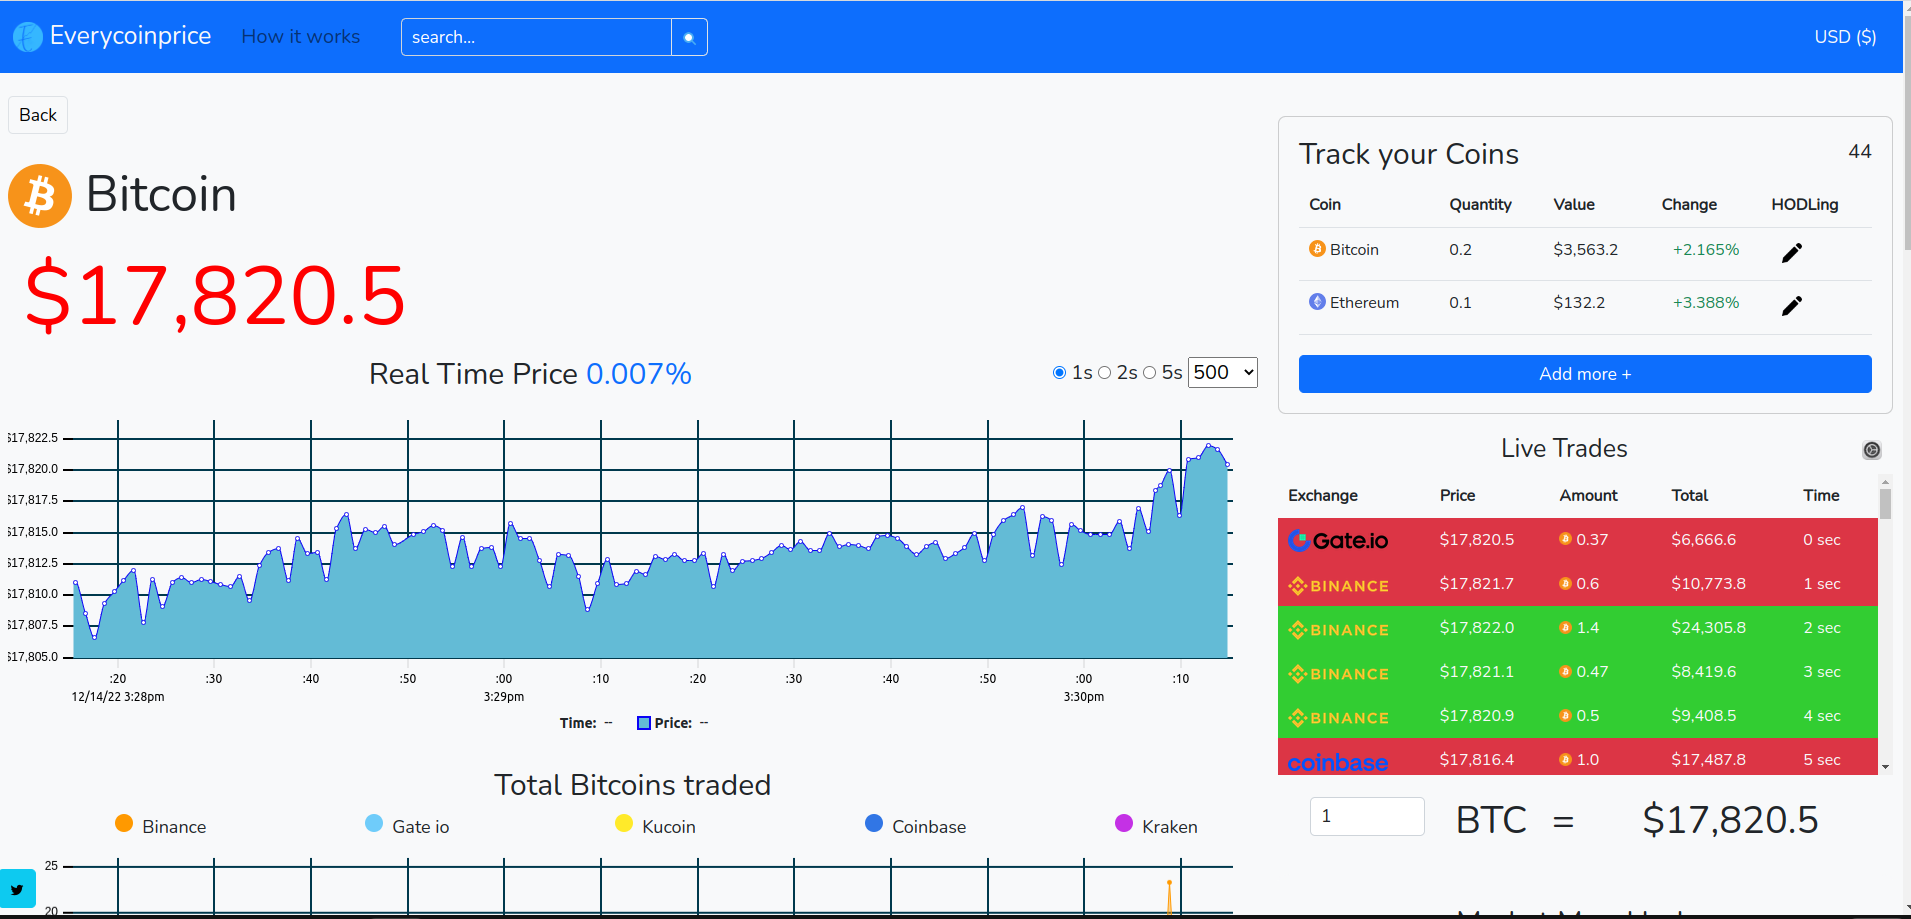Select the 2s refresh interval

click(1104, 373)
